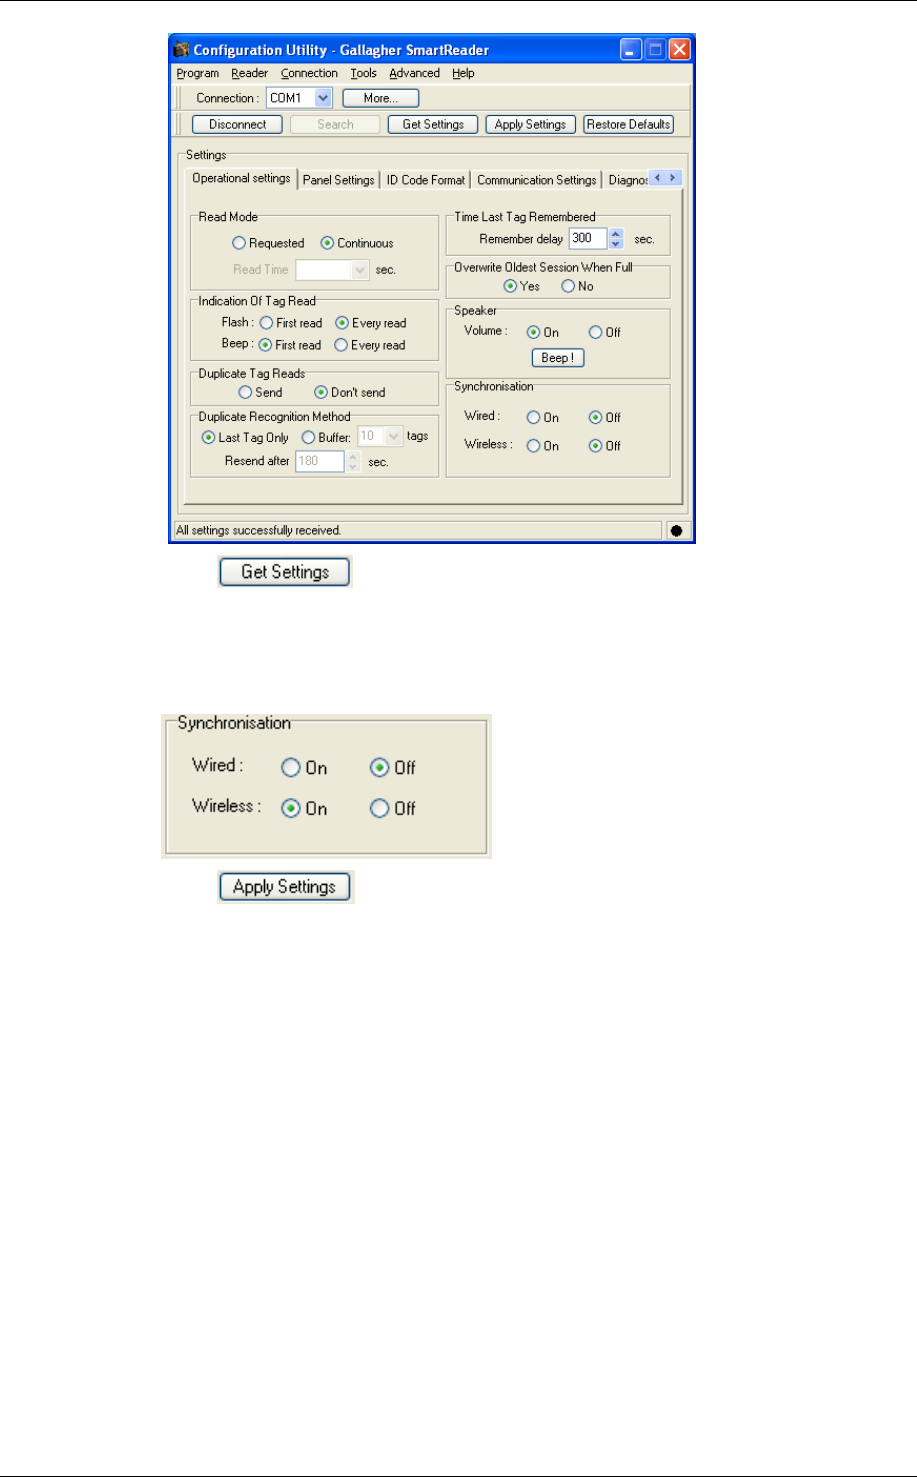Click the More... button
The height and width of the screenshot is (1477, 917).
point(381,98)
